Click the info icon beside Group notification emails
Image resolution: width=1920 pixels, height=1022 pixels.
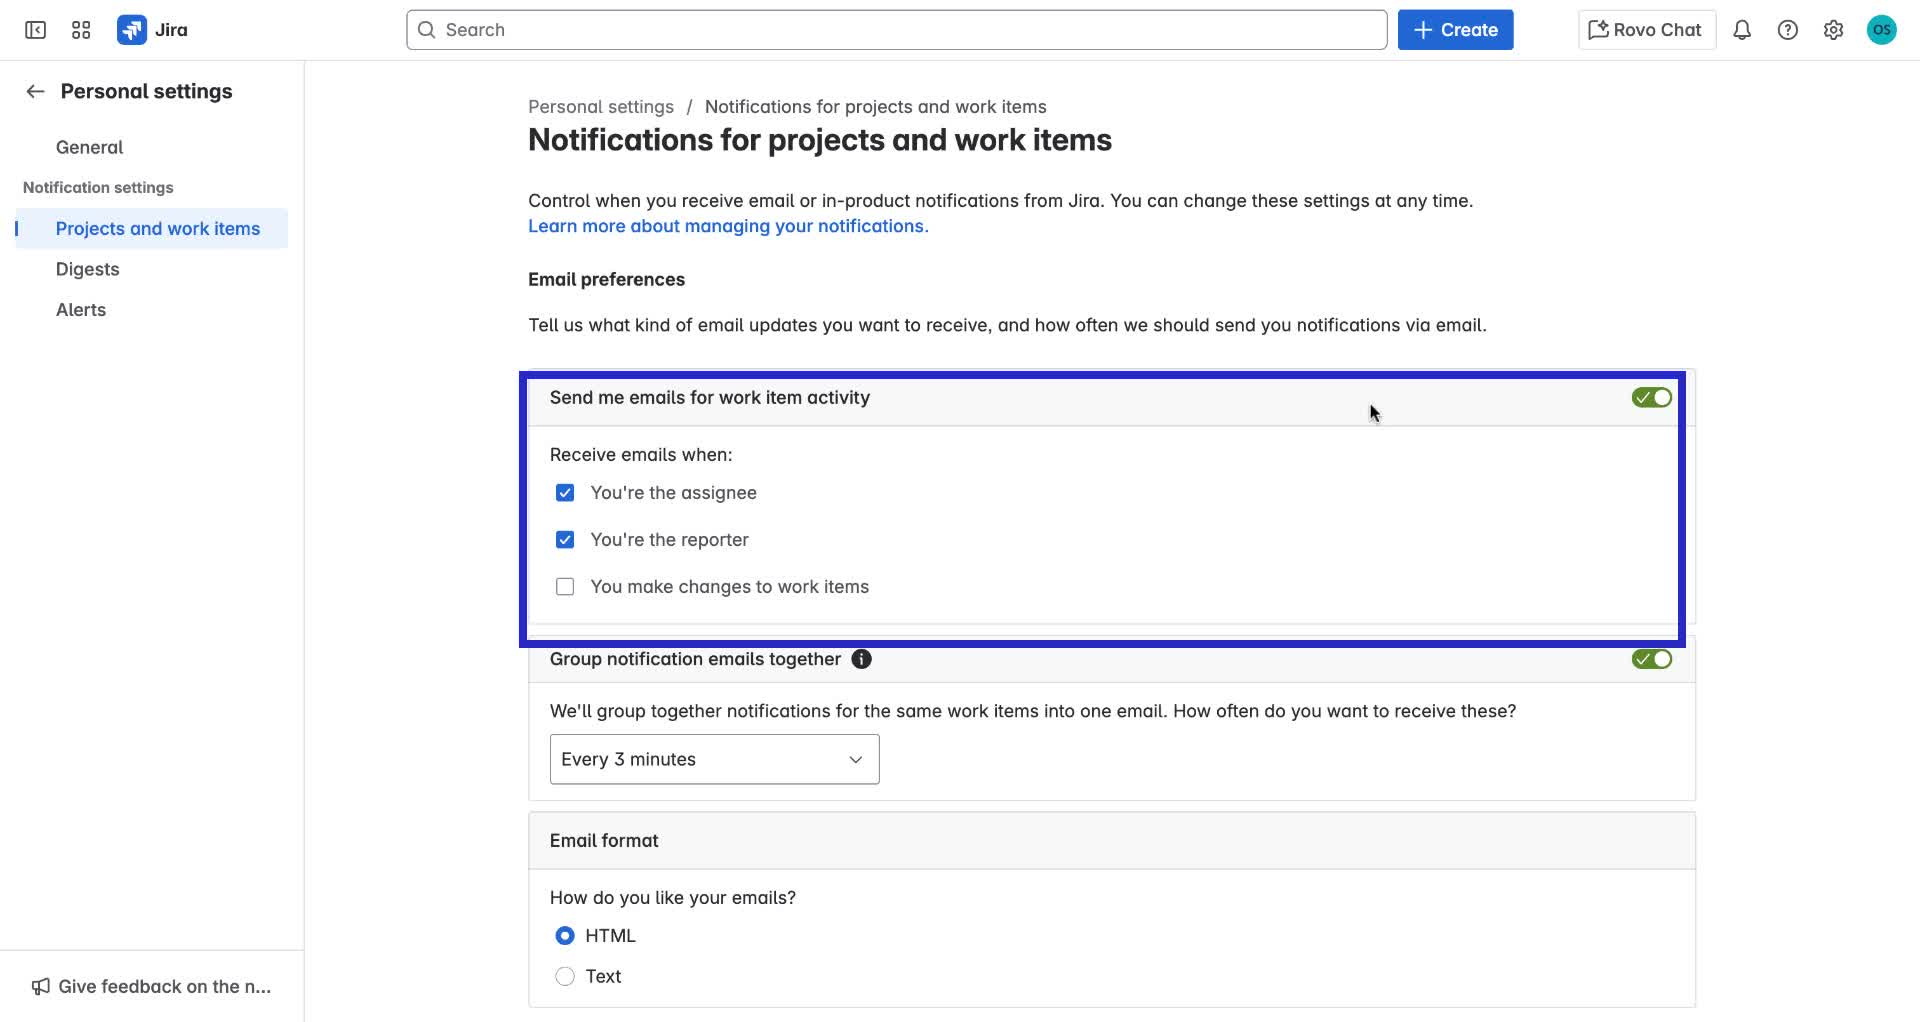861,659
